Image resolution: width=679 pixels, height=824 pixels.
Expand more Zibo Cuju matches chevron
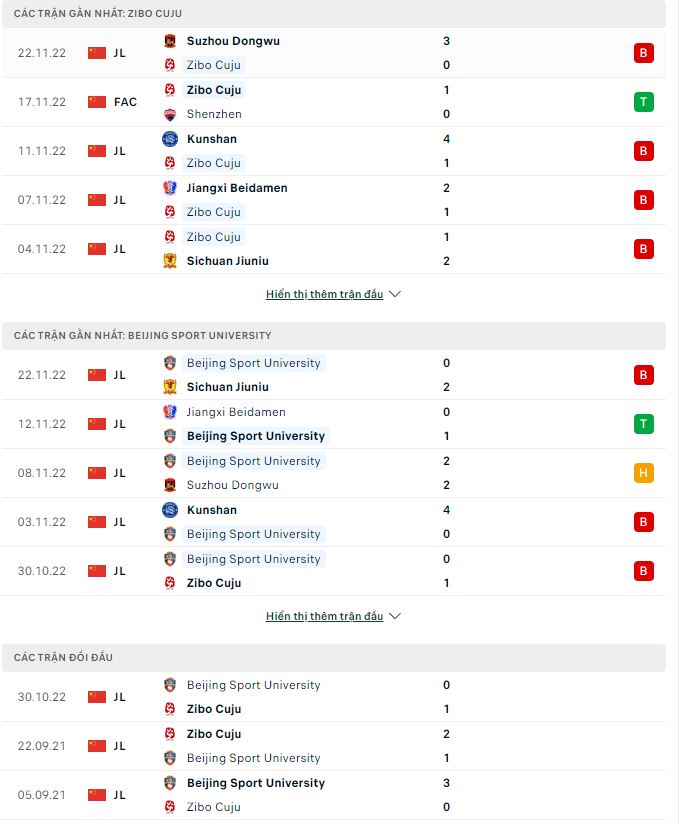[394, 295]
